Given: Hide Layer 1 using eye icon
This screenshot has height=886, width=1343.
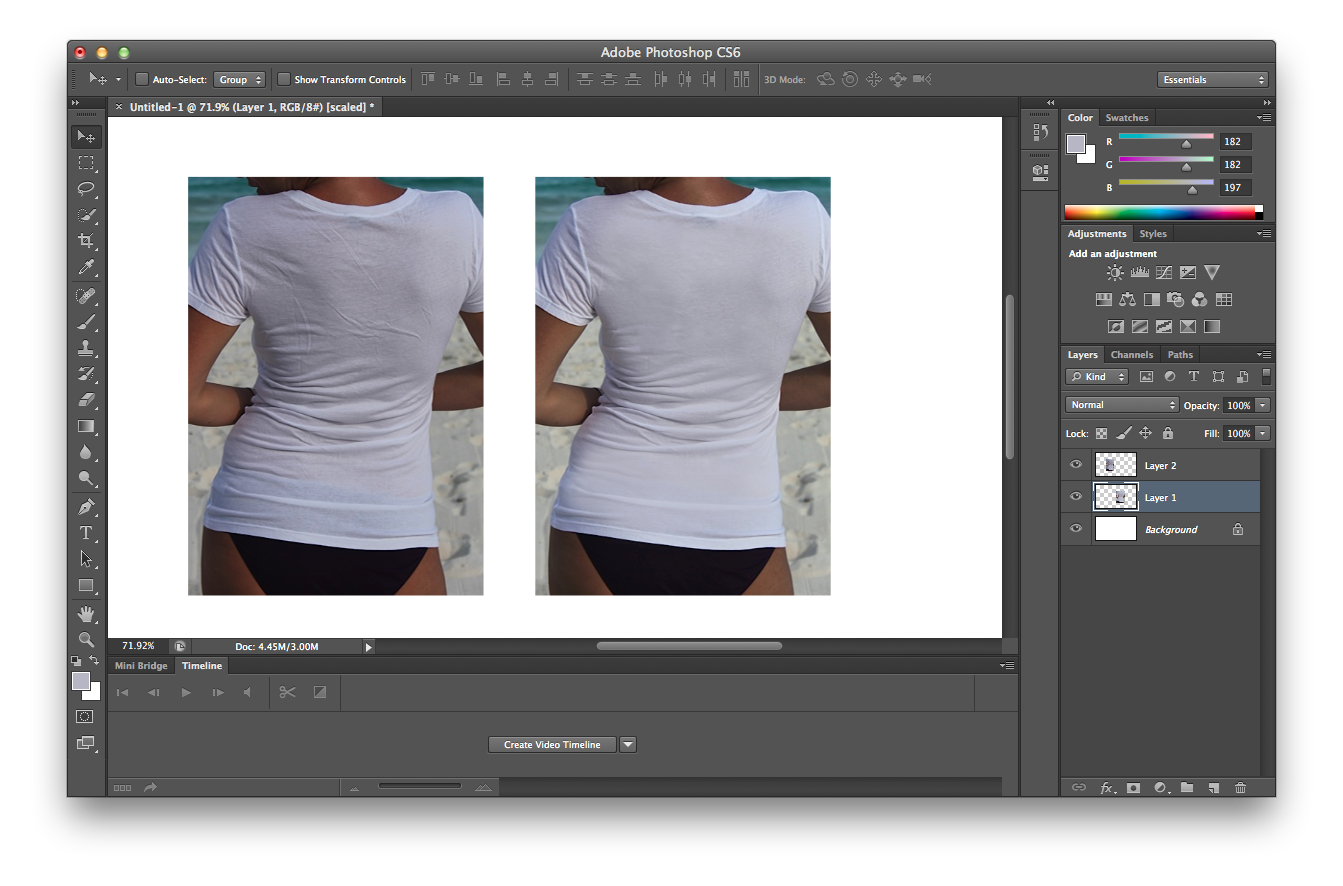Looking at the screenshot, I should coord(1076,497).
